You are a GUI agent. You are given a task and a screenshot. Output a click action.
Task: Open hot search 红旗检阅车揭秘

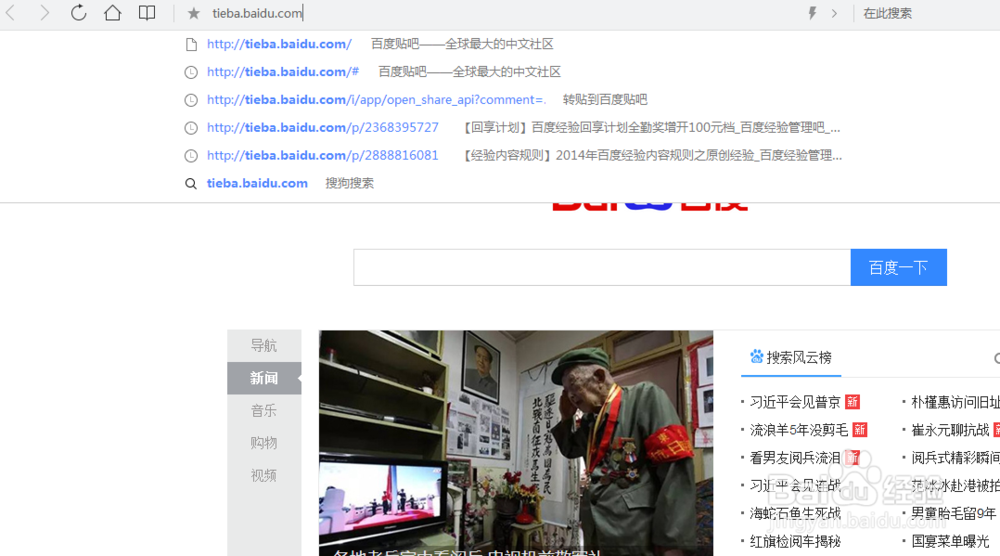pyautogui.click(x=795, y=541)
